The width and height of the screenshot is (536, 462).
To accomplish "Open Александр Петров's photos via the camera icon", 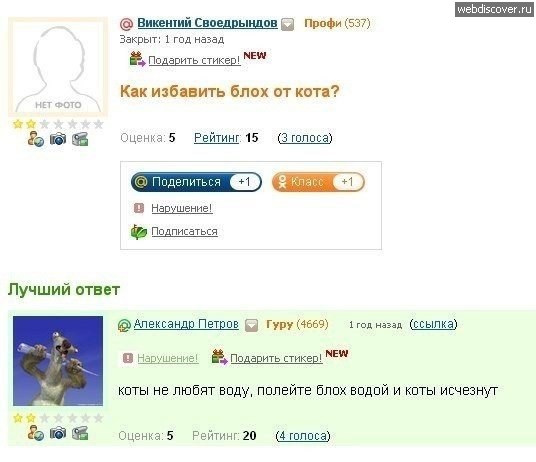I will coord(58,433).
